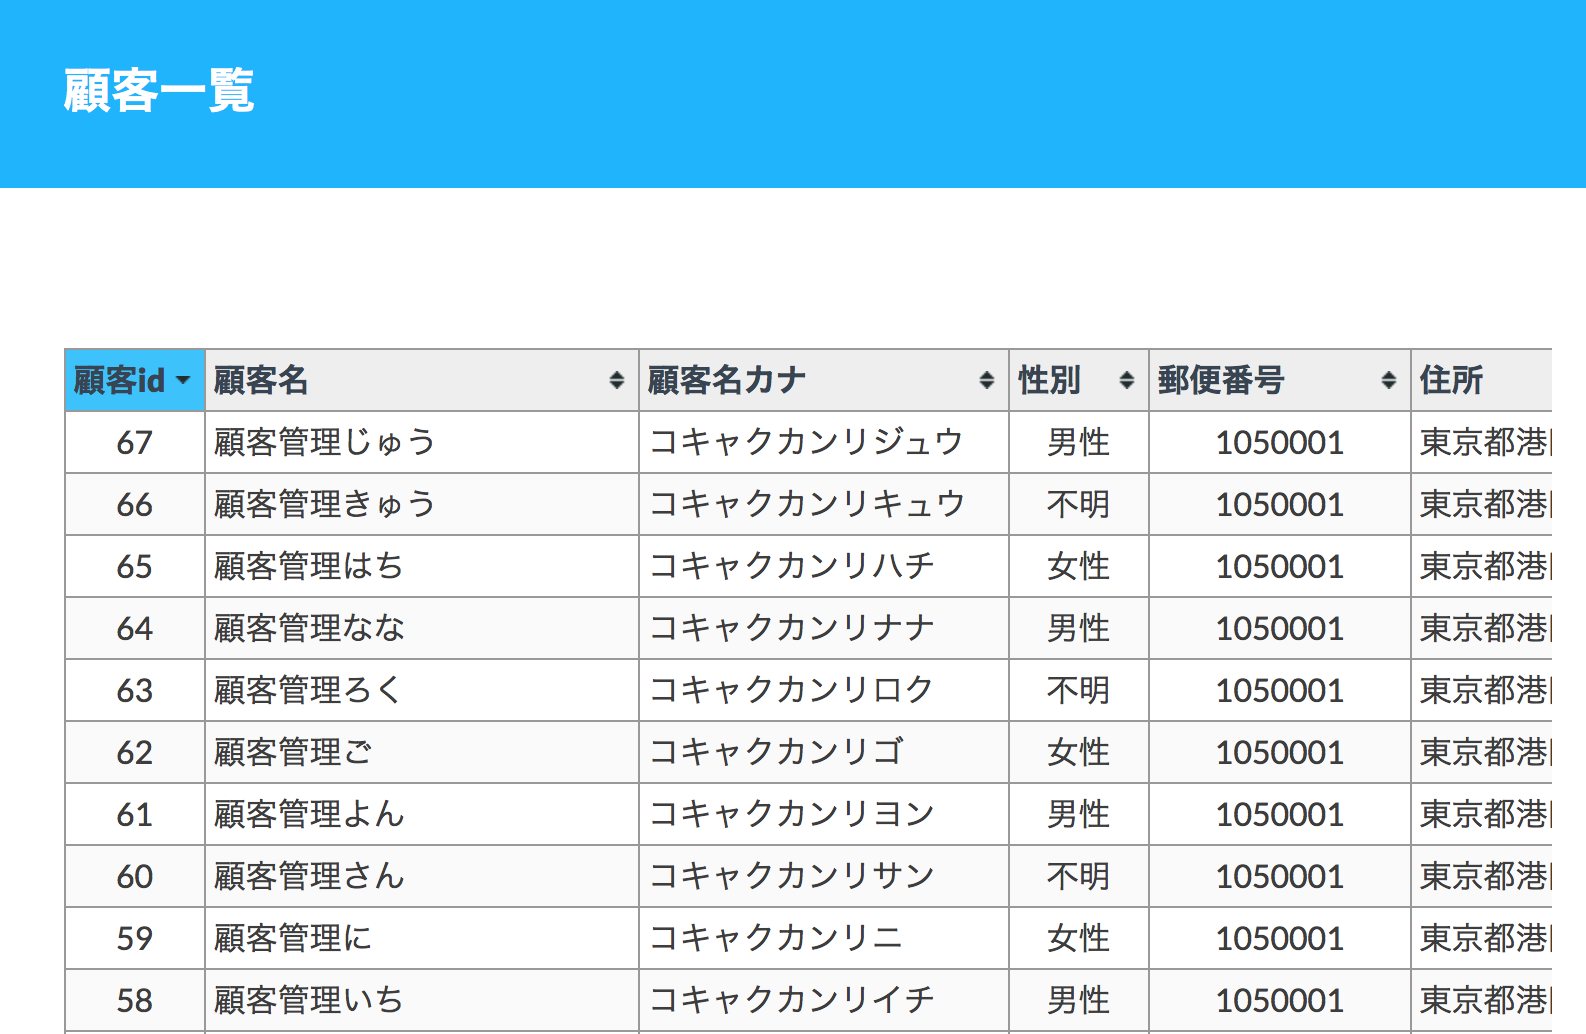This screenshot has width=1586, height=1034.
Task: Select row with customer id 65
Action: 135,566
